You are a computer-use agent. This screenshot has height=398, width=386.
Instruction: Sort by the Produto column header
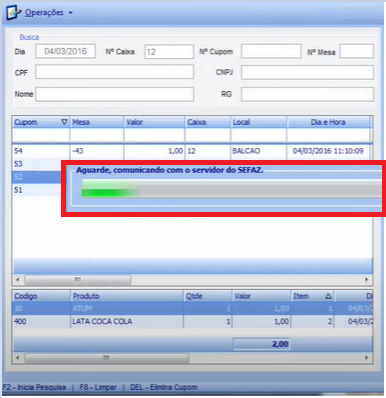(x=127, y=296)
